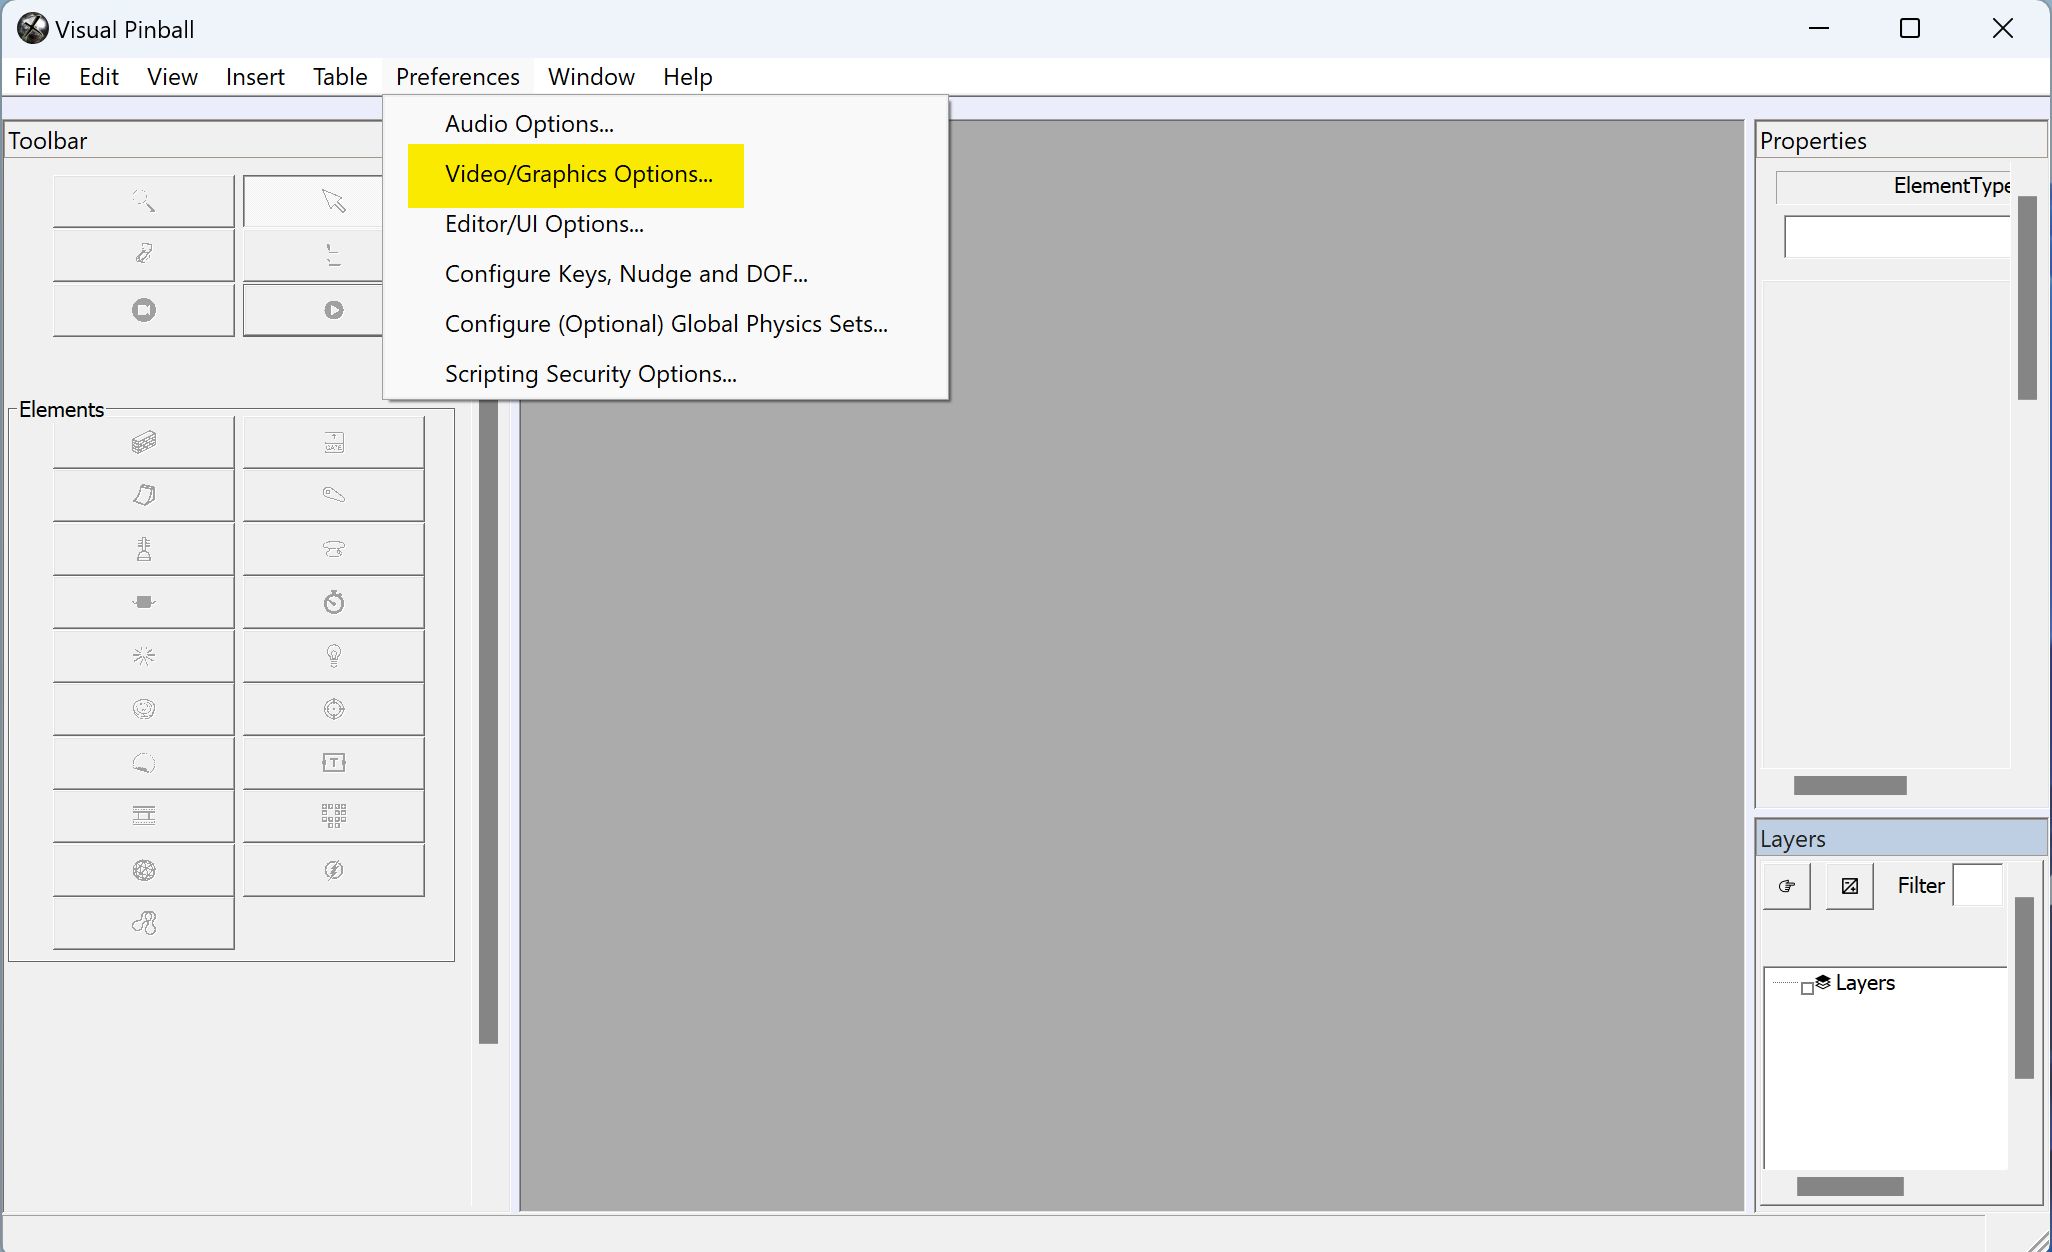
Task: Click the add new layer button
Action: (1849, 886)
